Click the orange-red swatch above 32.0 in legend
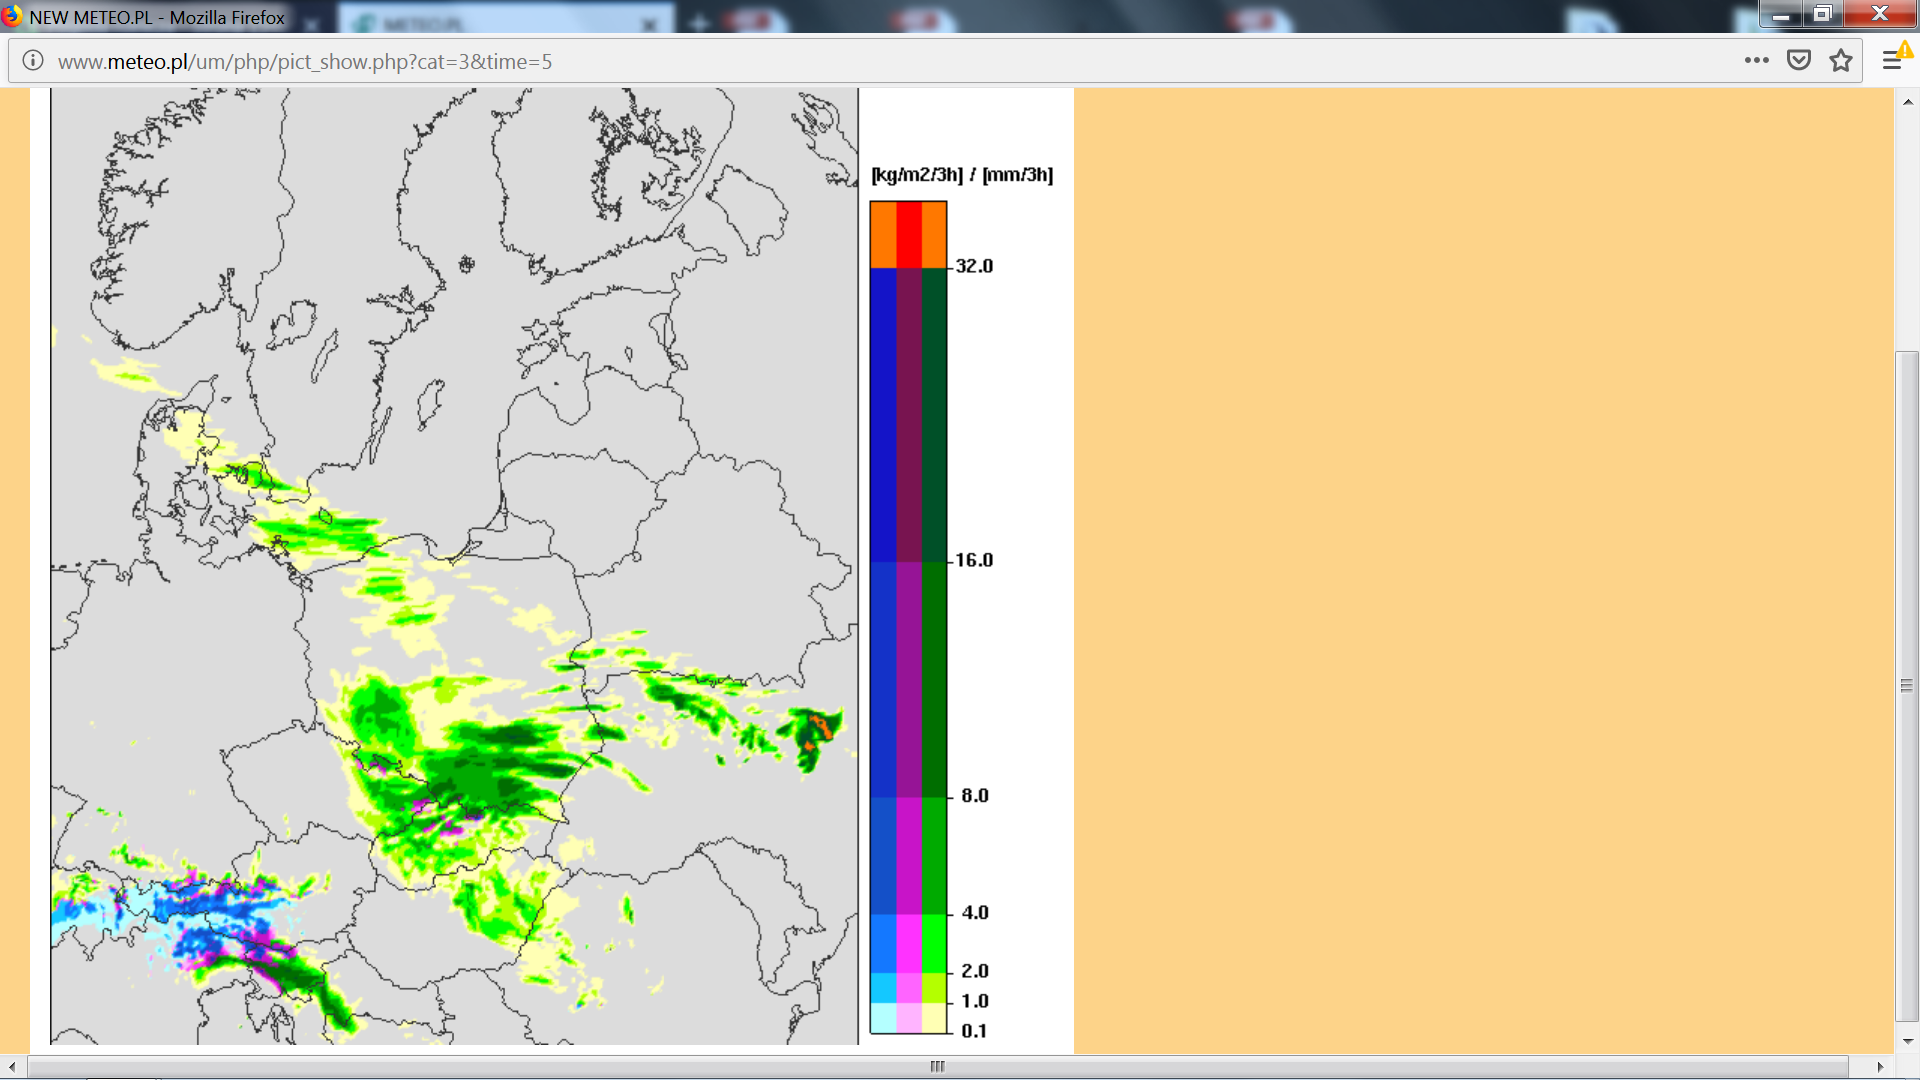This screenshot has height=1080, width=1920. point(908,234)
